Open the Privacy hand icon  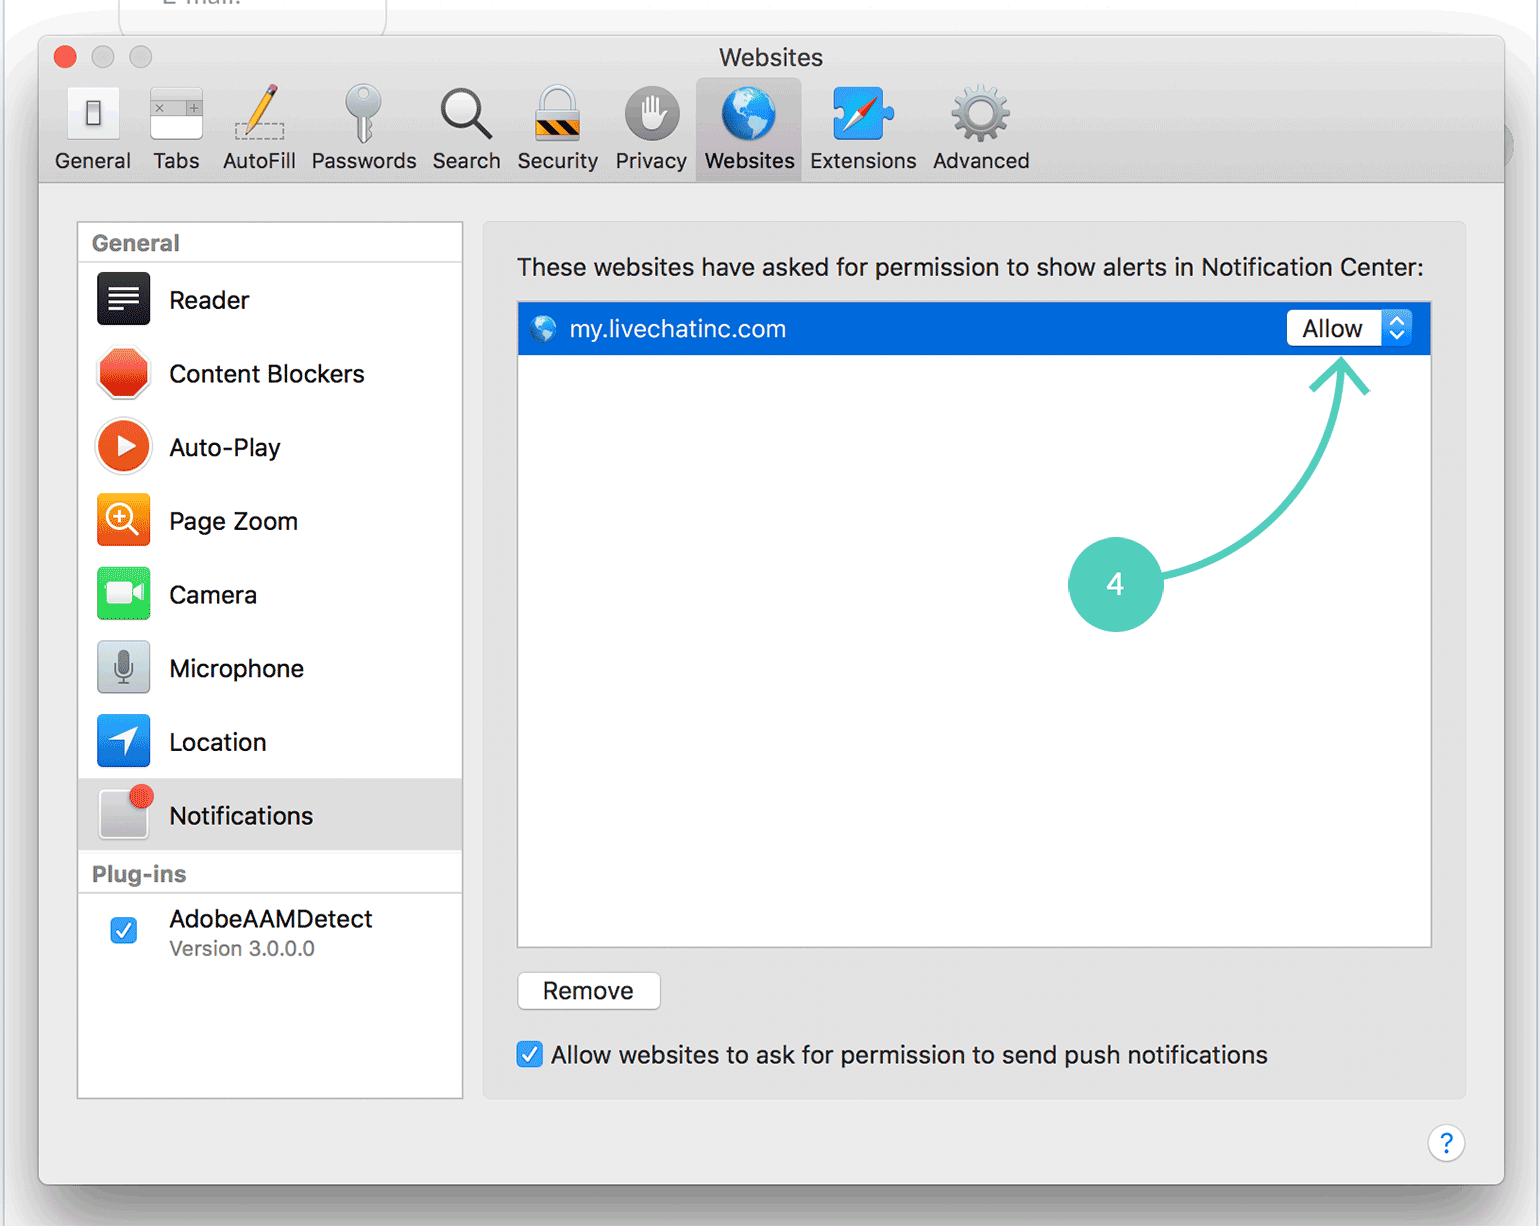652,113
